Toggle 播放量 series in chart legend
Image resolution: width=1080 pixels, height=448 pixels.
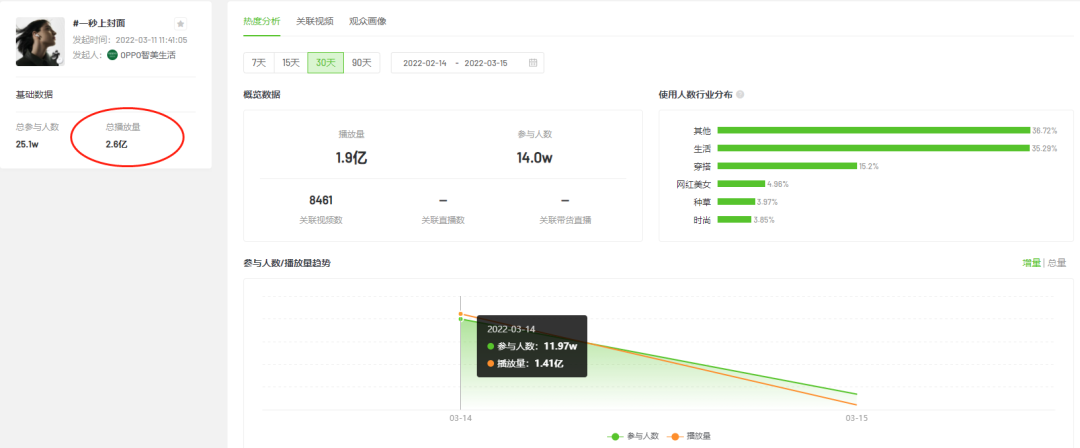coord(690,436)
